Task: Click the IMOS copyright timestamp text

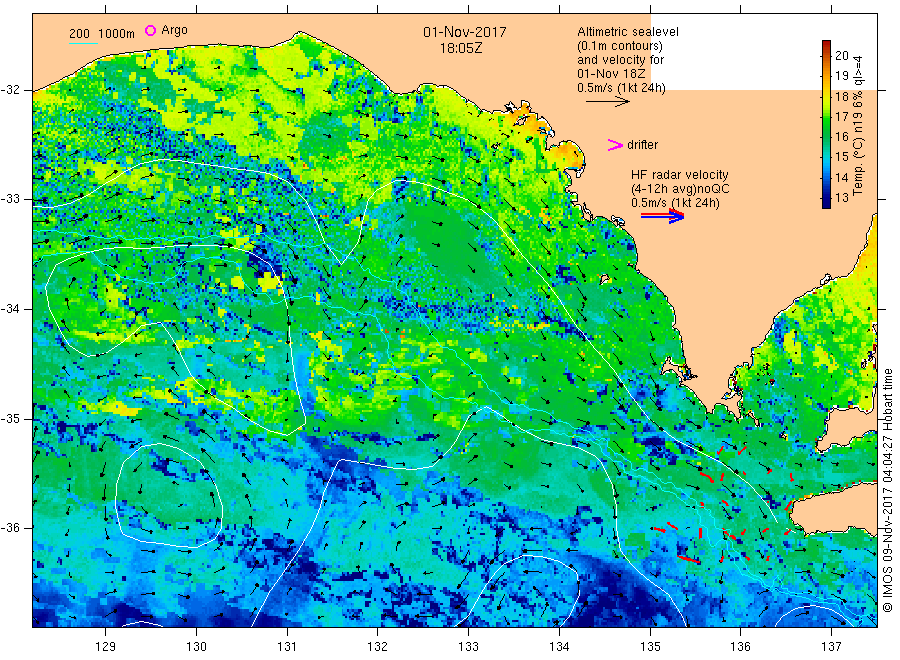Action: [x=887, y=490]
